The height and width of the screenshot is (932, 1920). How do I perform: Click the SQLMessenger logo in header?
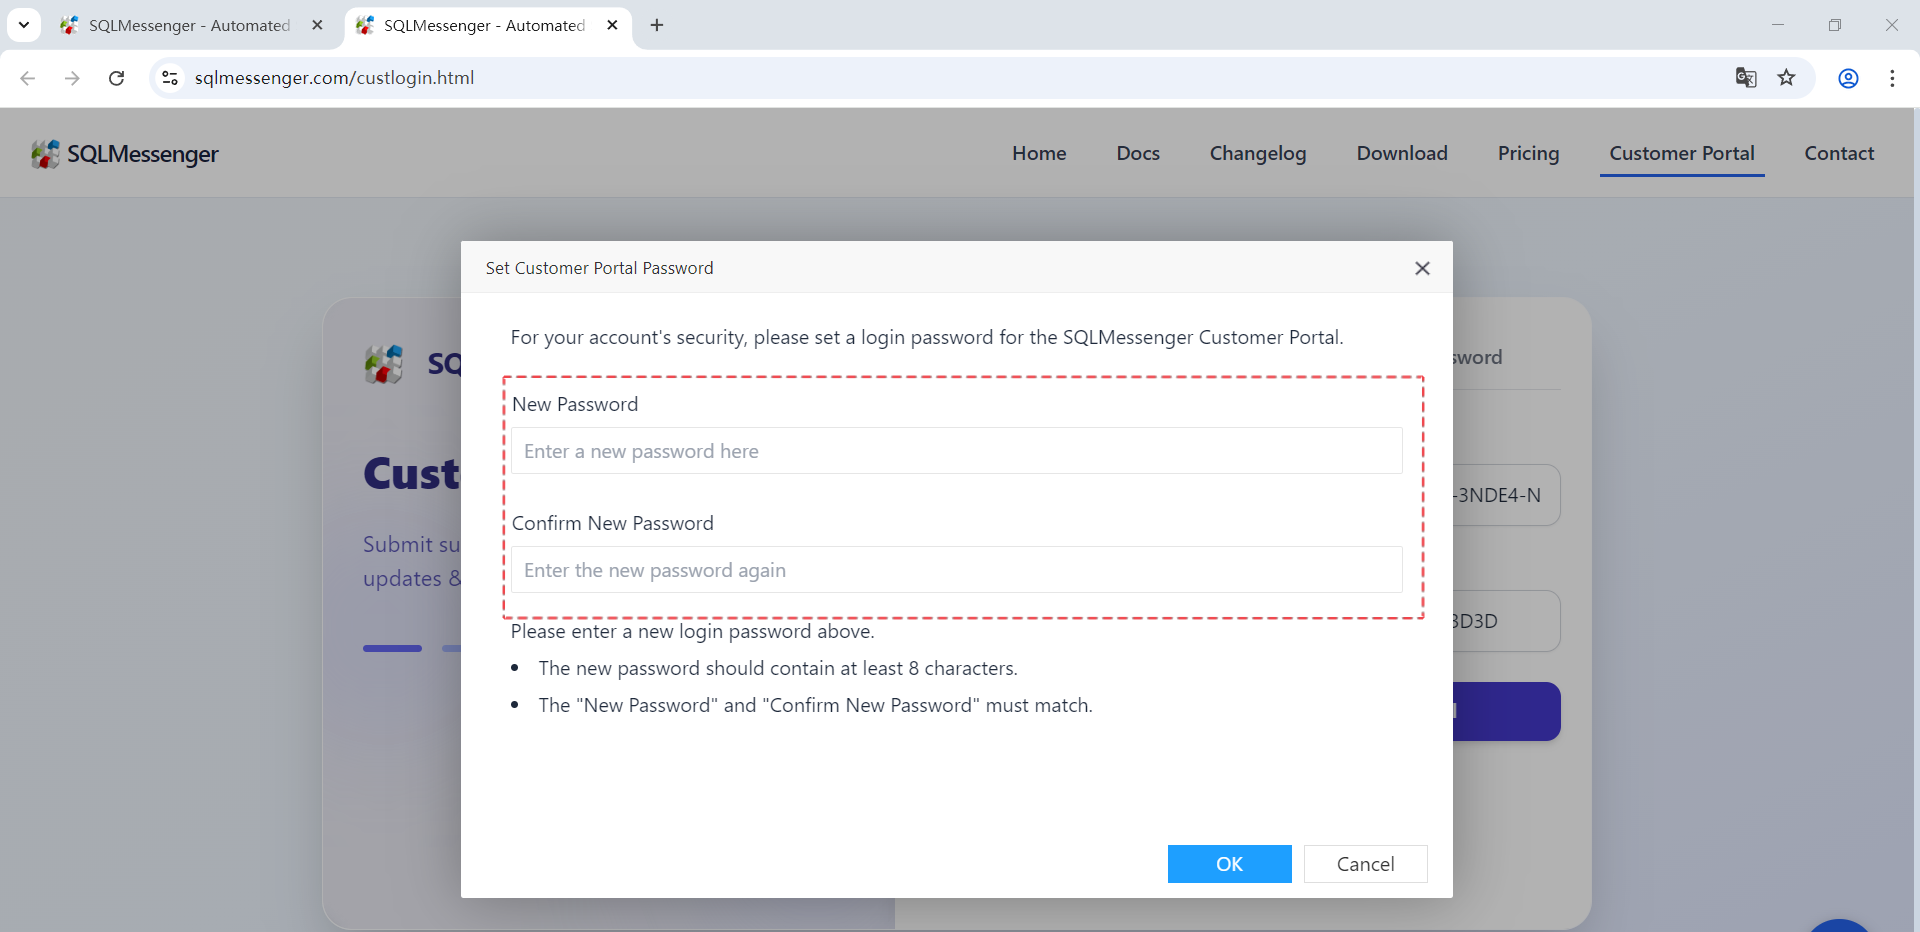(x=125, y=154)
